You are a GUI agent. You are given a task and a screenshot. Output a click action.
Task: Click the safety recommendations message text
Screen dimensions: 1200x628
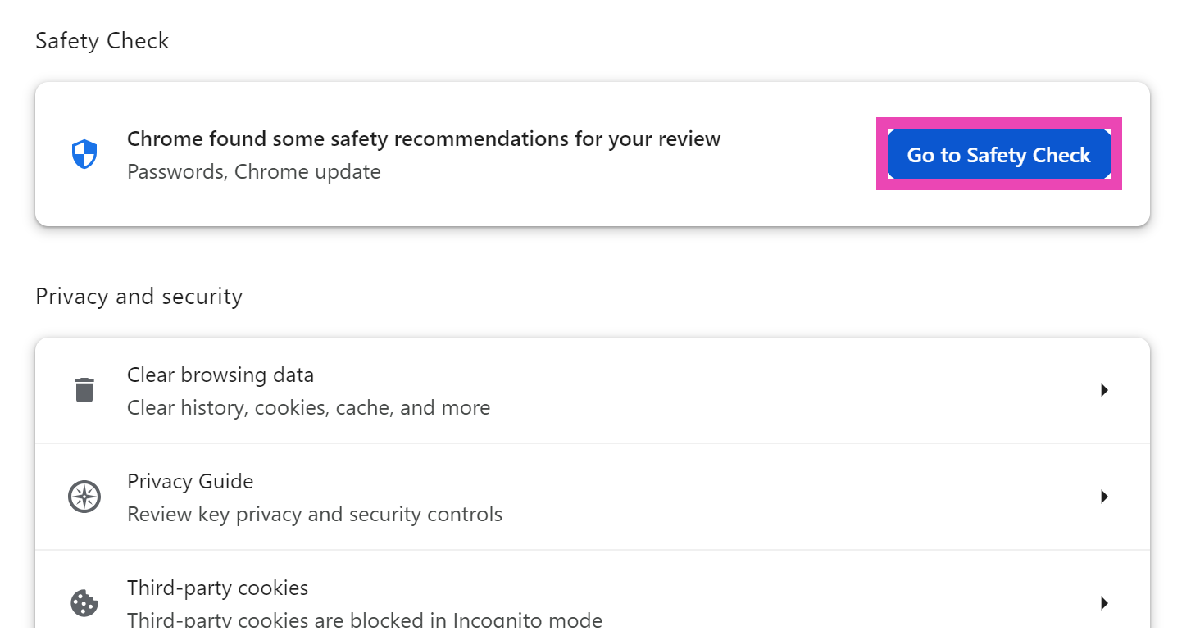(423, 139)
